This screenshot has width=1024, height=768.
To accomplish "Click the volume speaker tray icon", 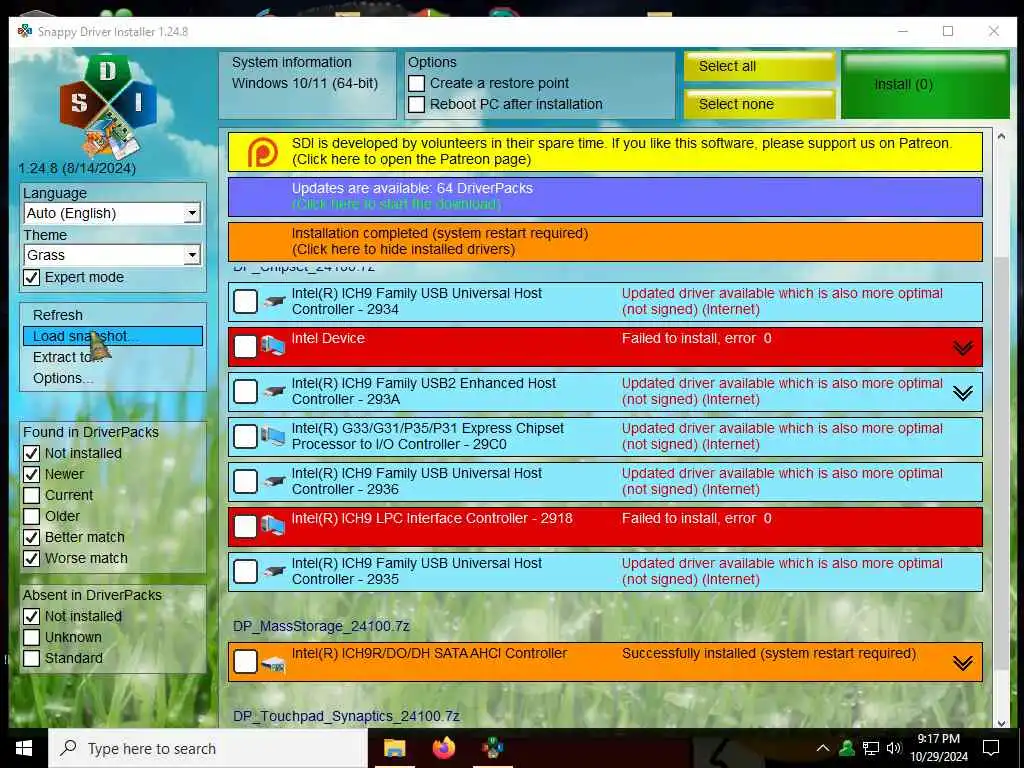I will [893, 748].
